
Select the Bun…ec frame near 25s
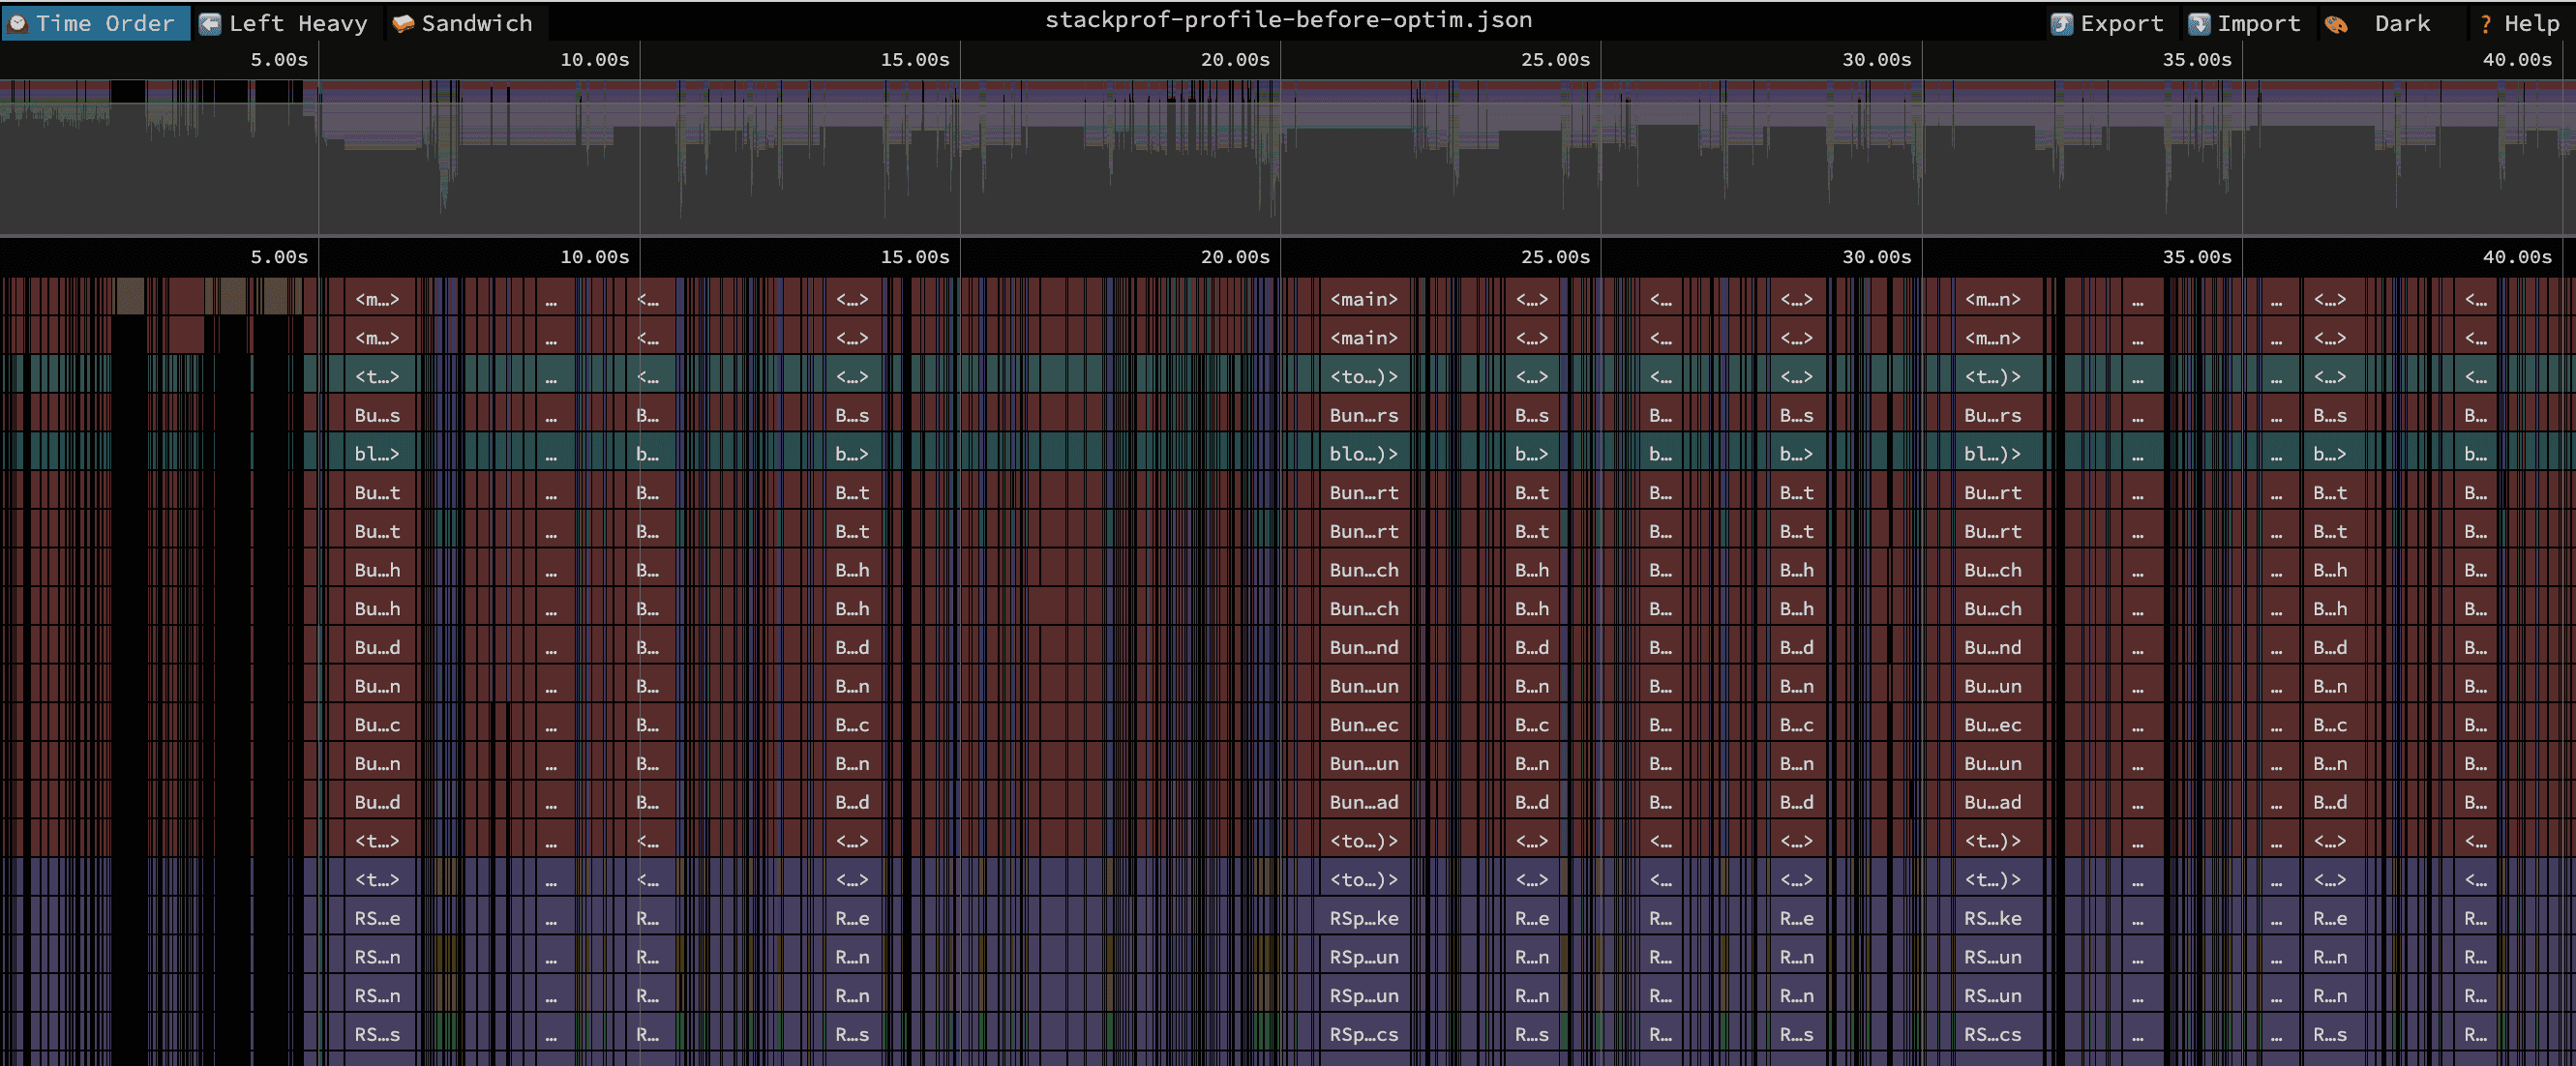1363,725
